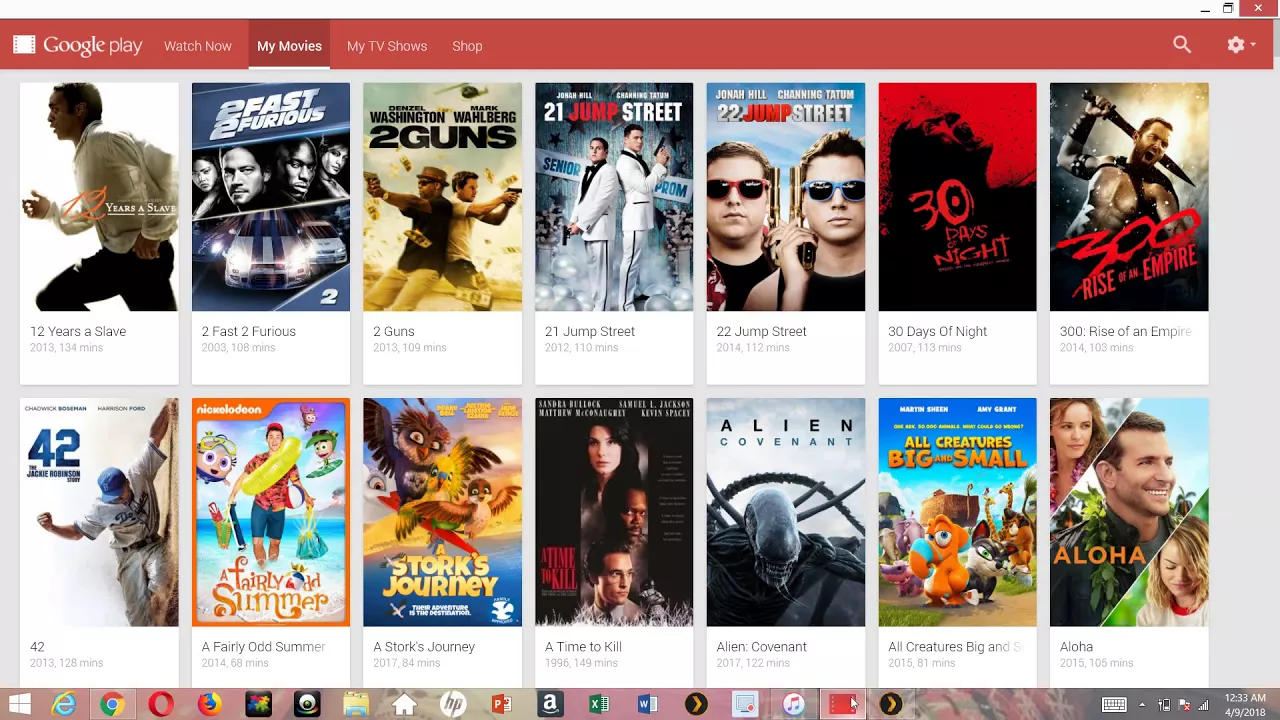This screenshot has height=720, width=1280.
Task: Open A Fairly Odd Summer poster
Action: point(271,512)
